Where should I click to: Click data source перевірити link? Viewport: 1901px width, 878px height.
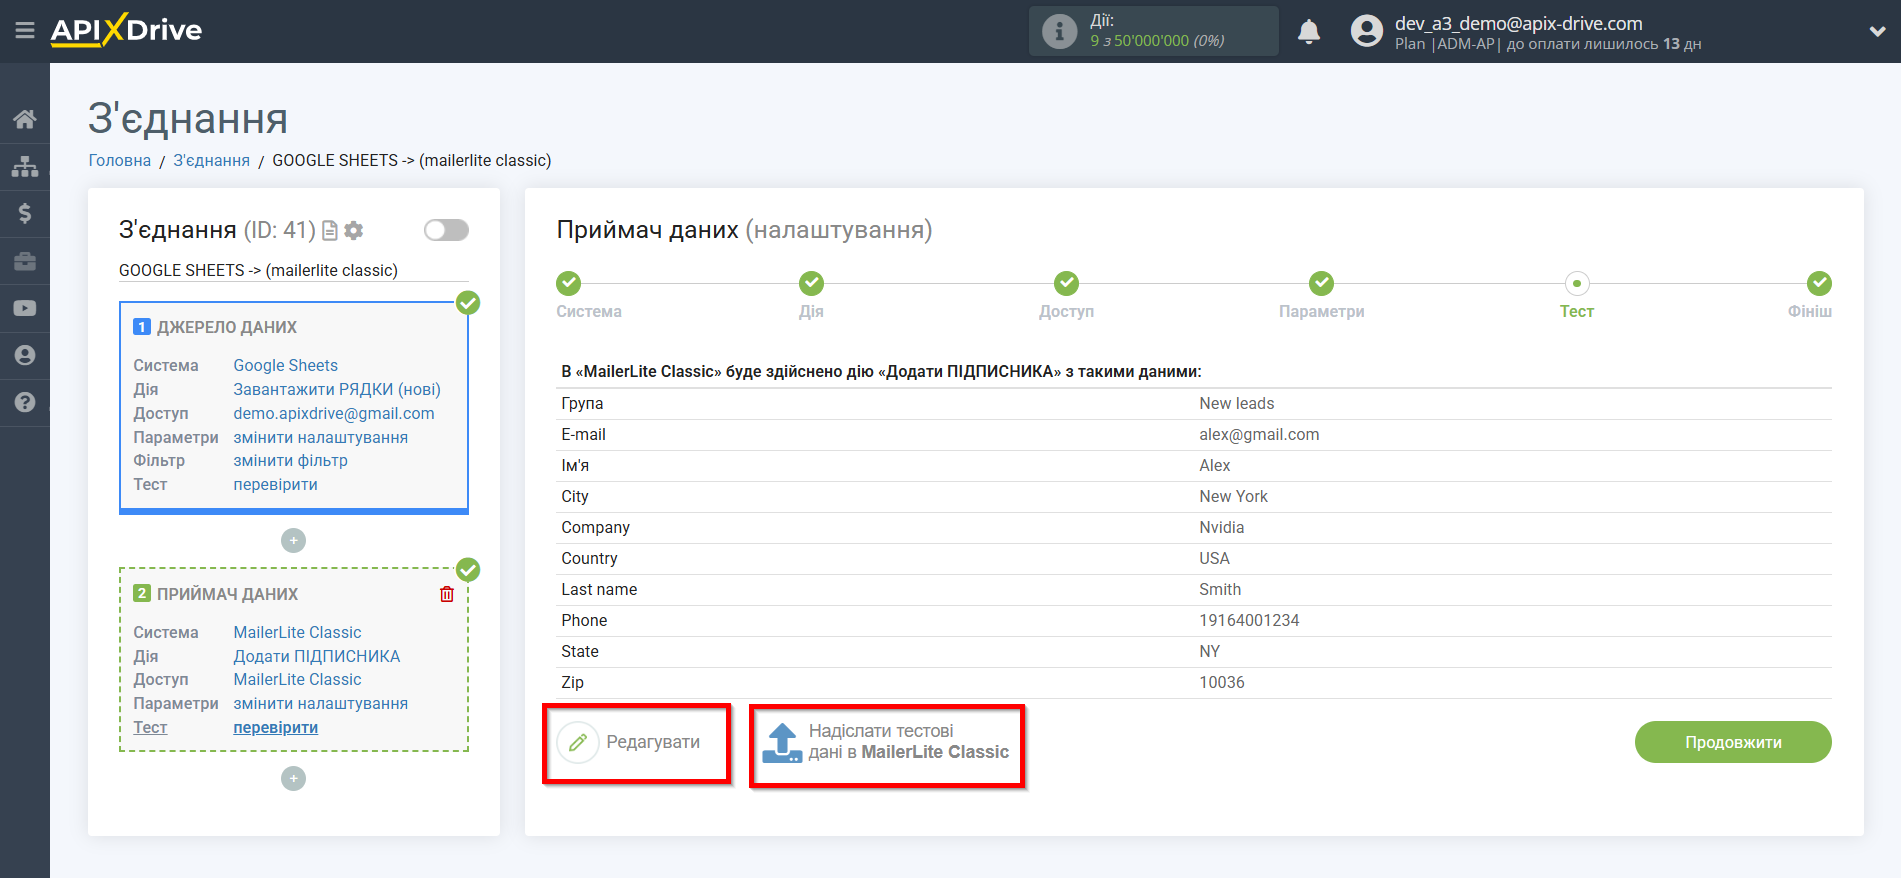[x=276, y=485]
